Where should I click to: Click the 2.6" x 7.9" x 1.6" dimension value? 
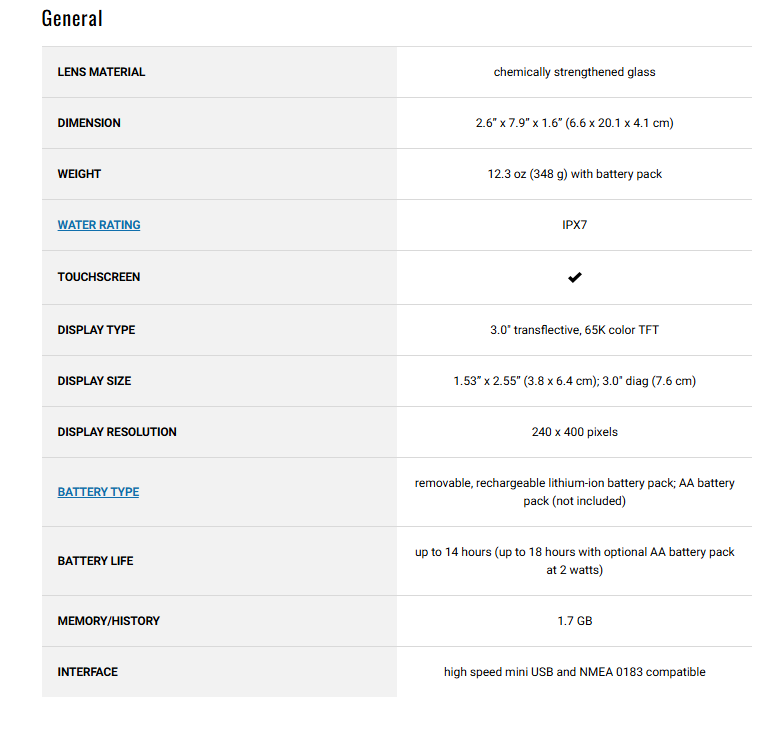[574, 123]
